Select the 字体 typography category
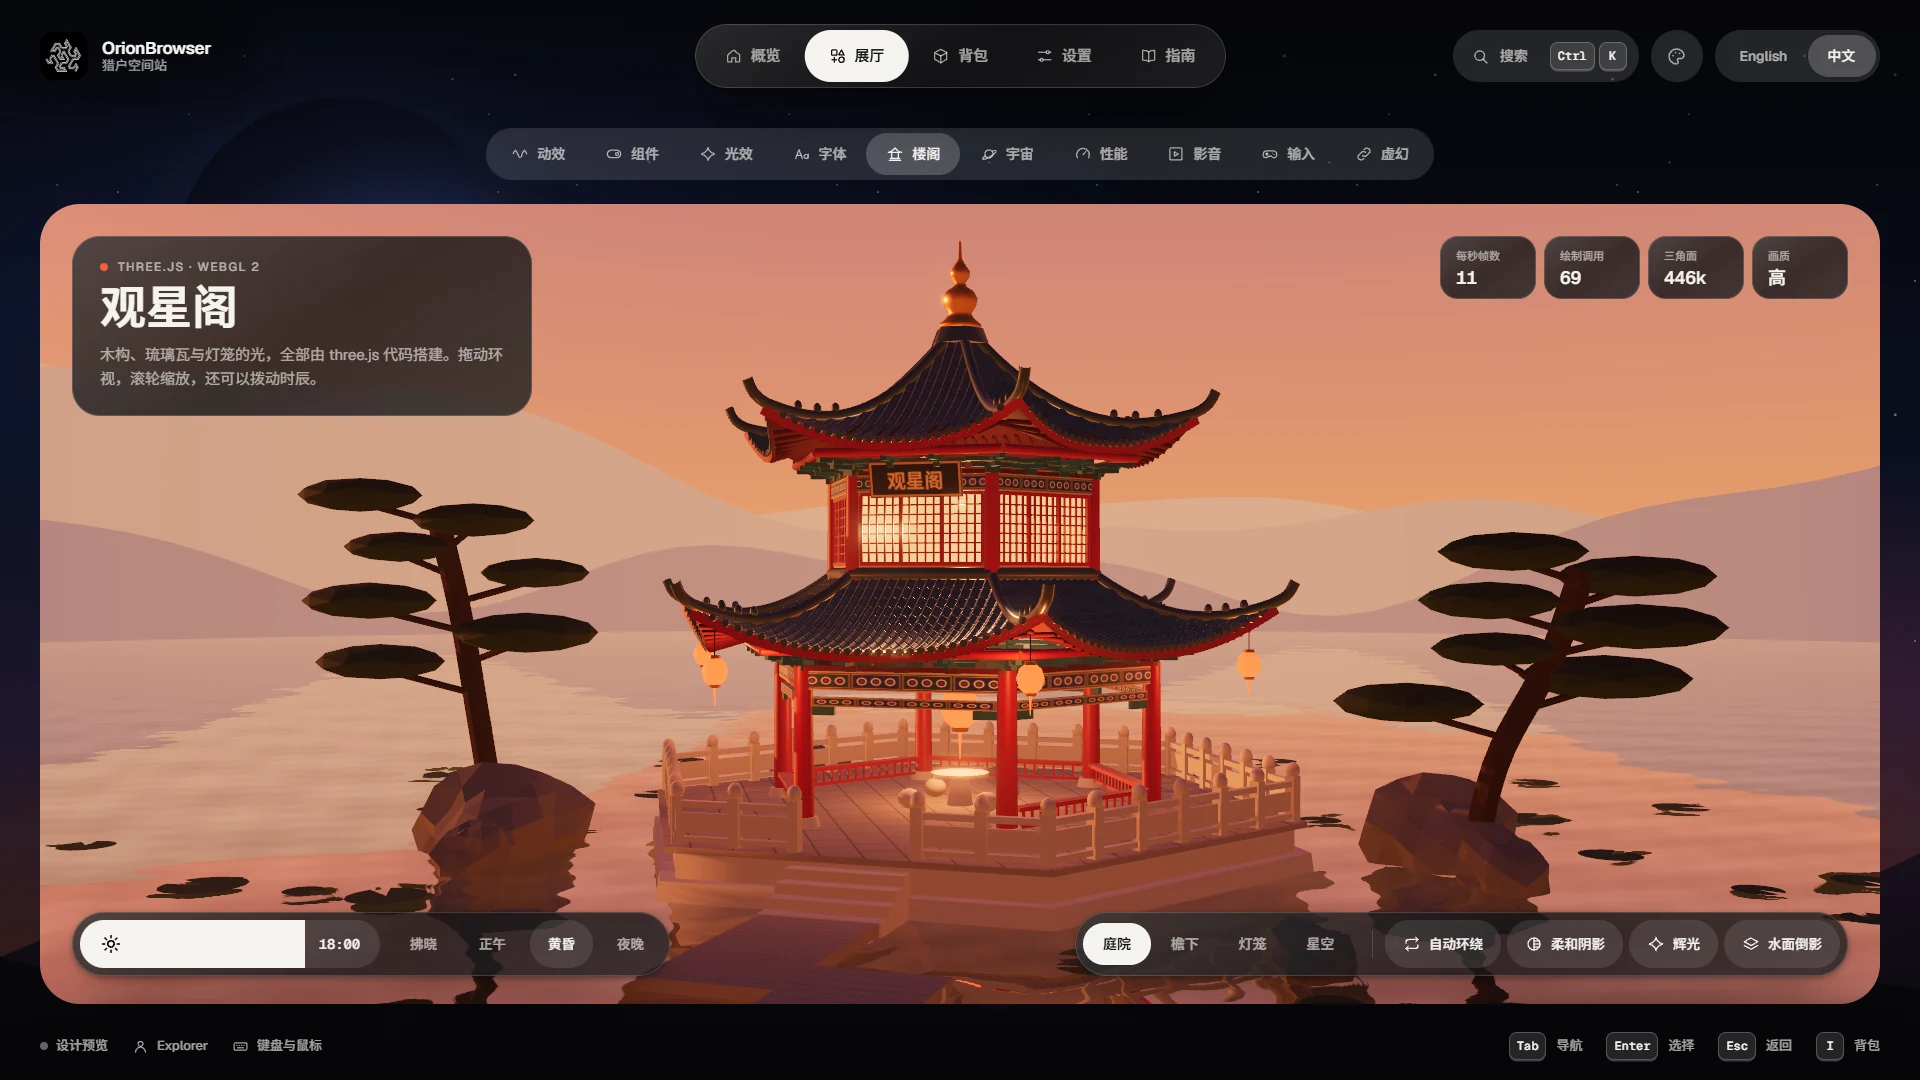Screen dimensions: 1920x1080 click(x=820, y=154)
